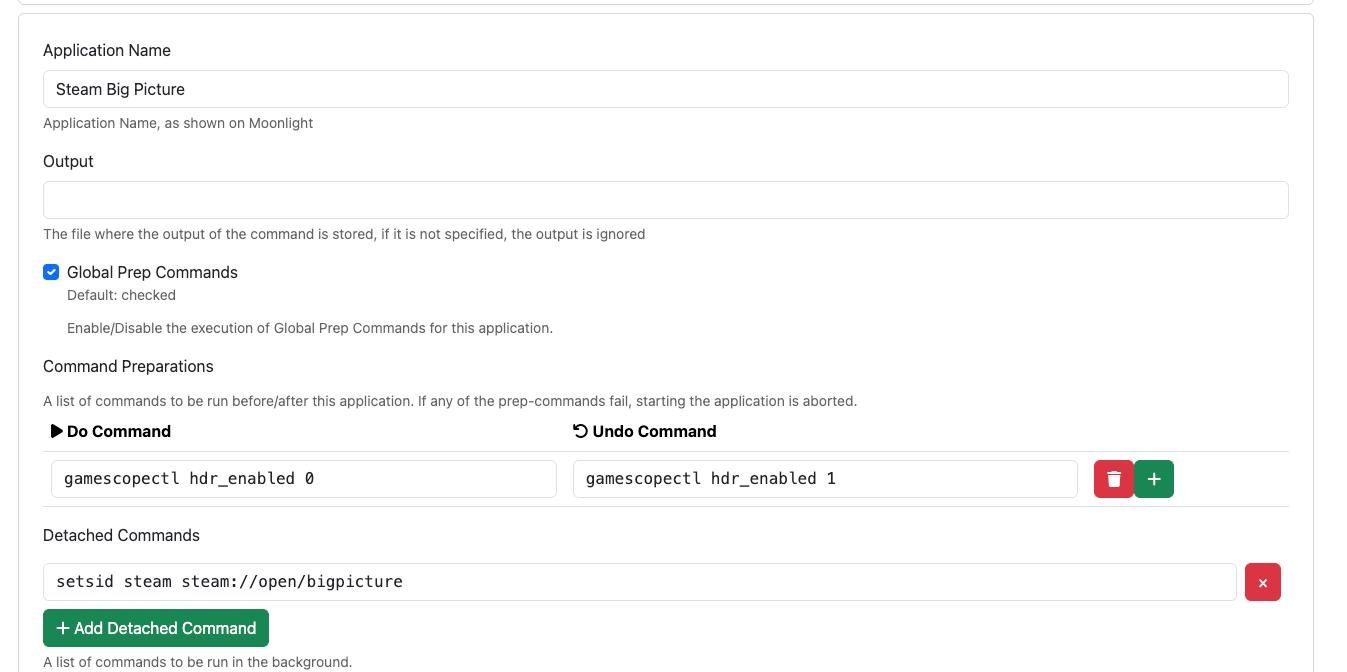Edit the Undo Command hdr_enabled 1 field

point(825,479)
